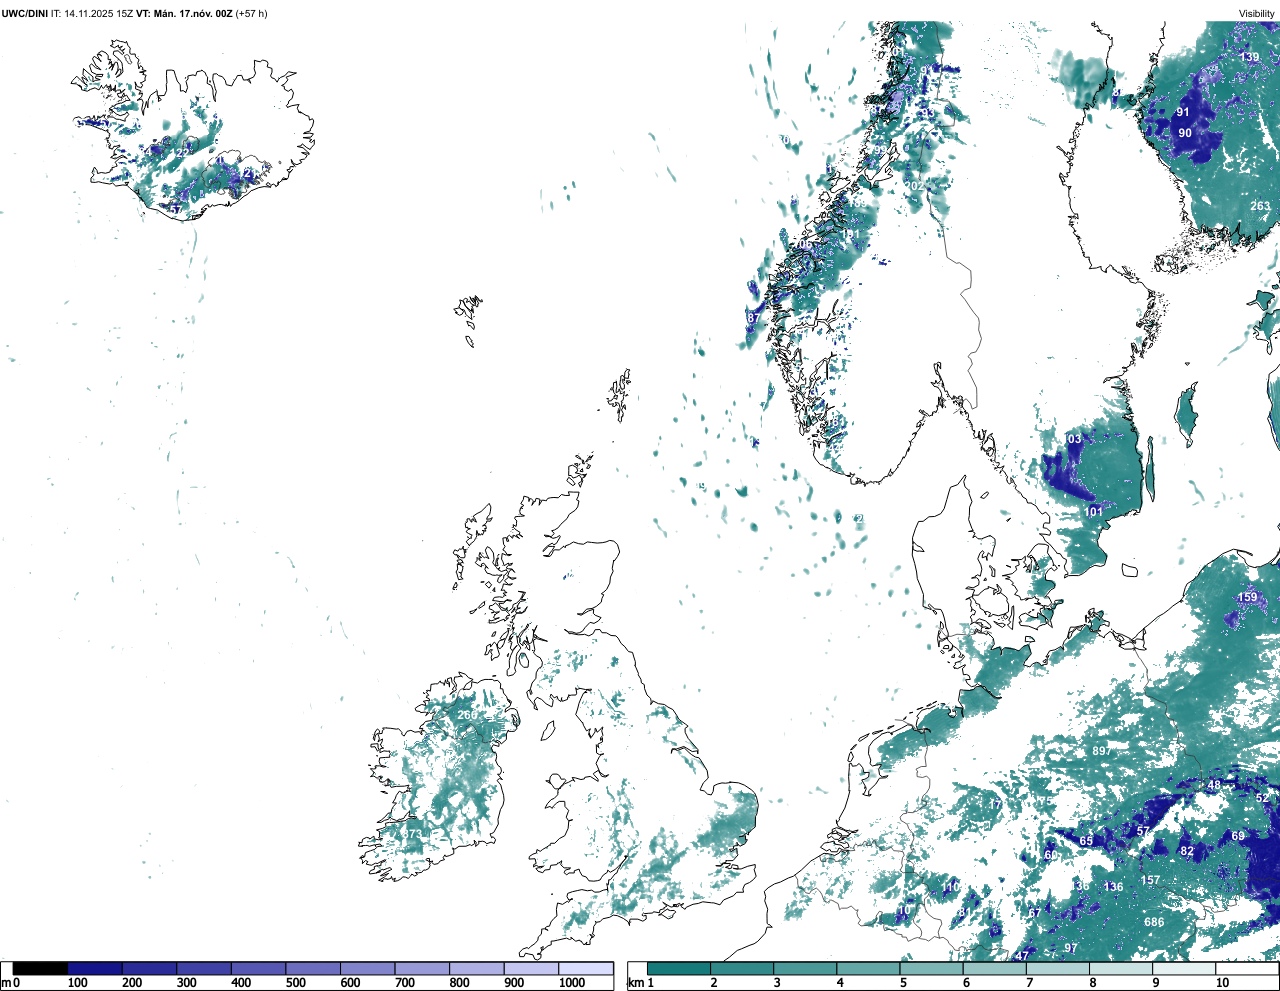Click the black 0–100 m legend swatch

click(40, 968)
